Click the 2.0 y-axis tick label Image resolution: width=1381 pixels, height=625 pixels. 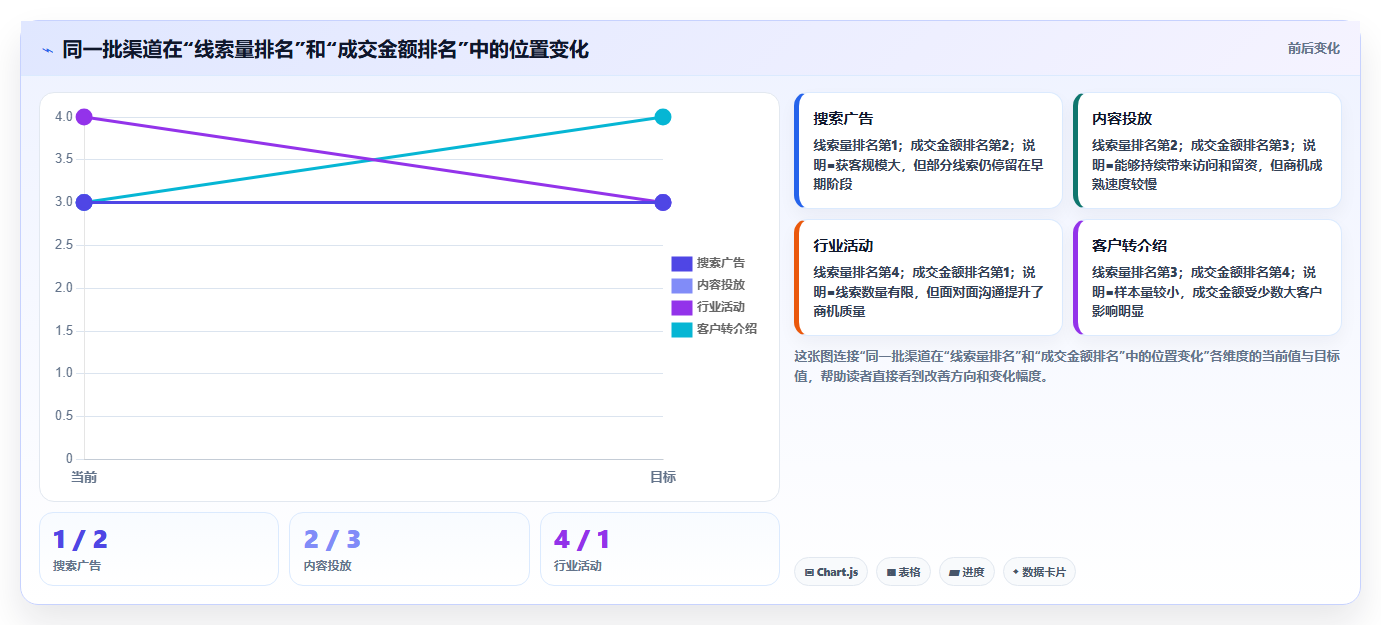click(x=63, y=288)
